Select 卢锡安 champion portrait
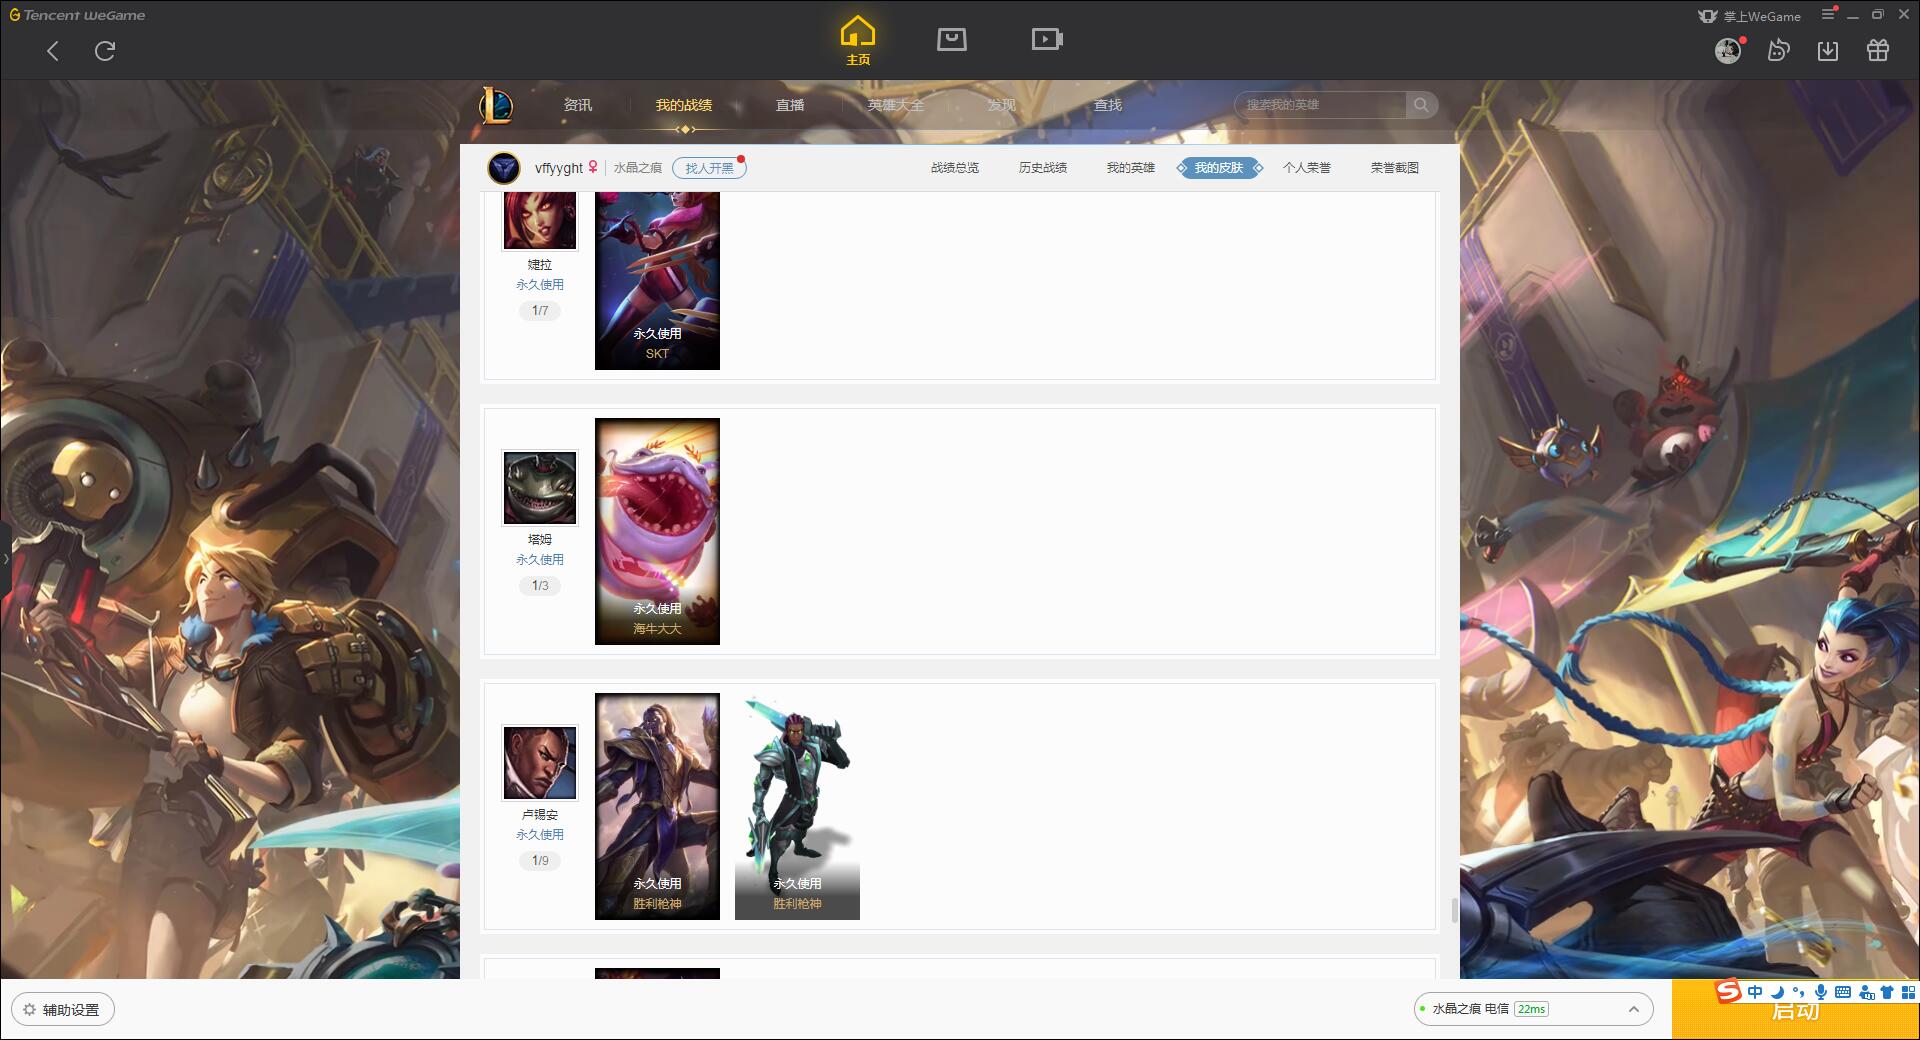The height and width of the screenshot is (1040, 1920). tap(540, 763)
